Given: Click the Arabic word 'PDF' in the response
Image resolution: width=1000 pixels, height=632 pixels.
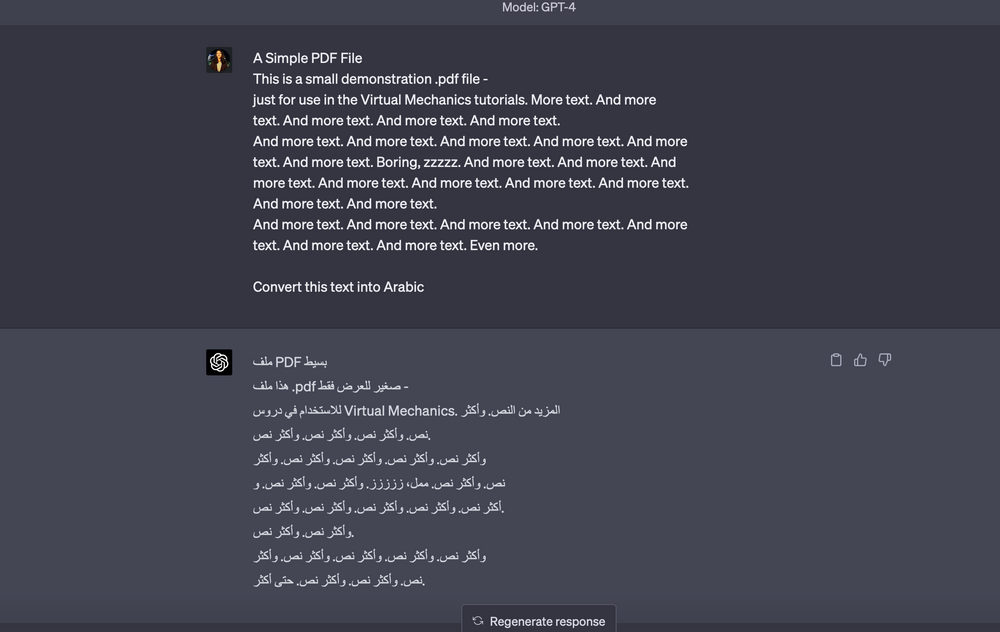Looking at the screenshot, I should [290, 361].
